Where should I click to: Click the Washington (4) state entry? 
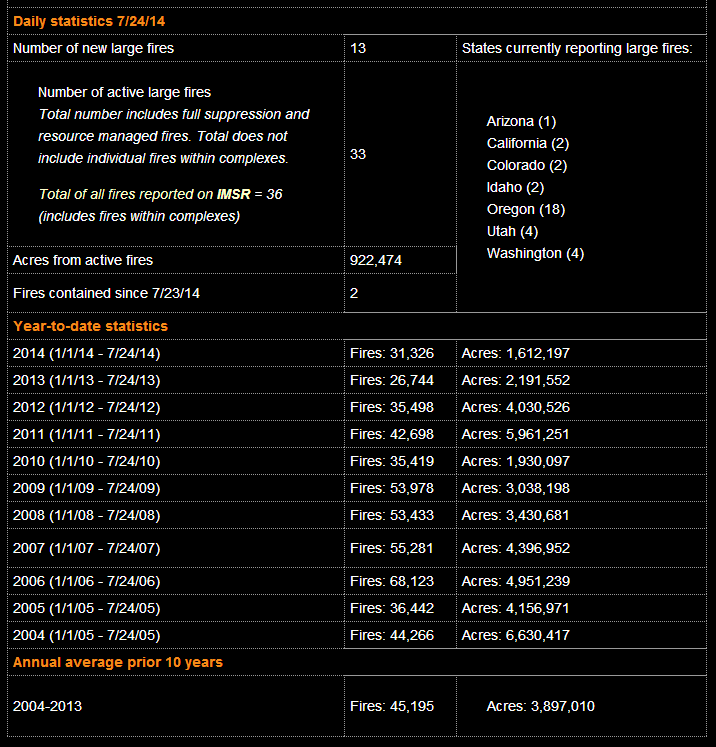click(x=535, y=253)
